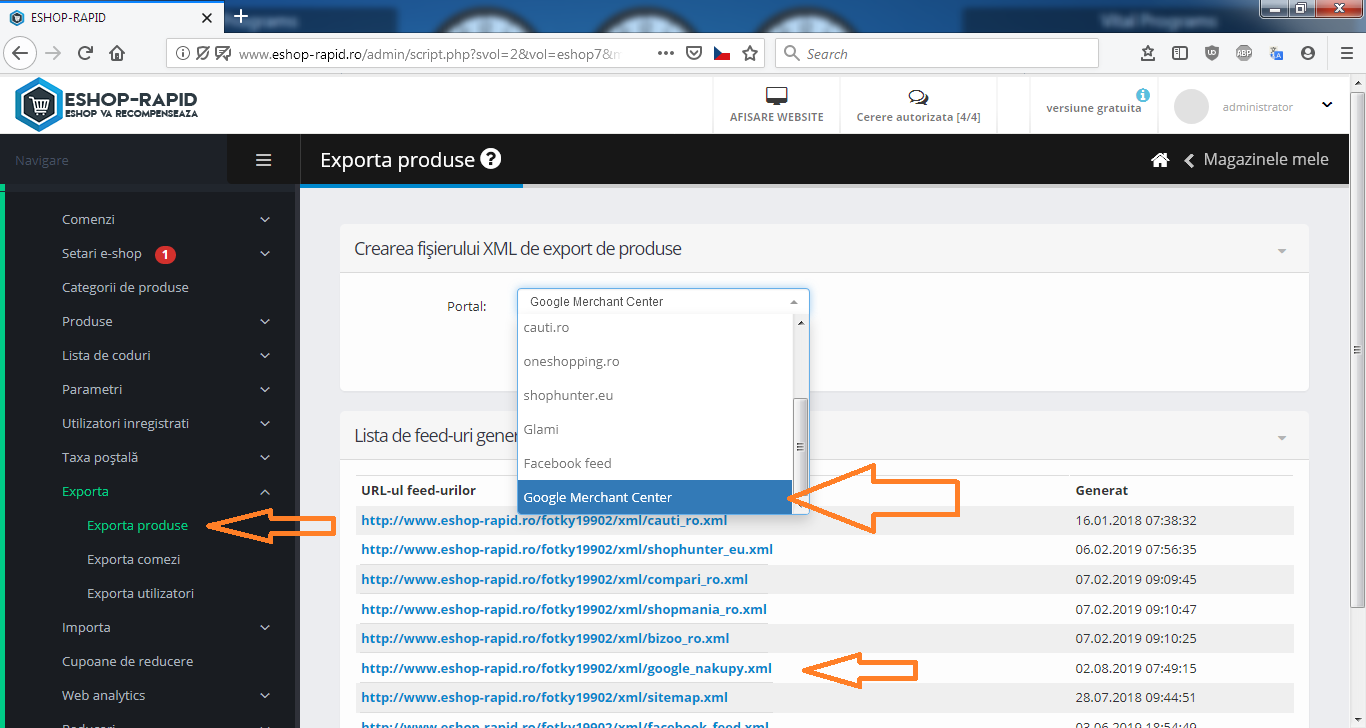The width and height of the screenshot is (1366, 728).
Task: Save to Pocket icon in address bar
Action: click(694, 54)
